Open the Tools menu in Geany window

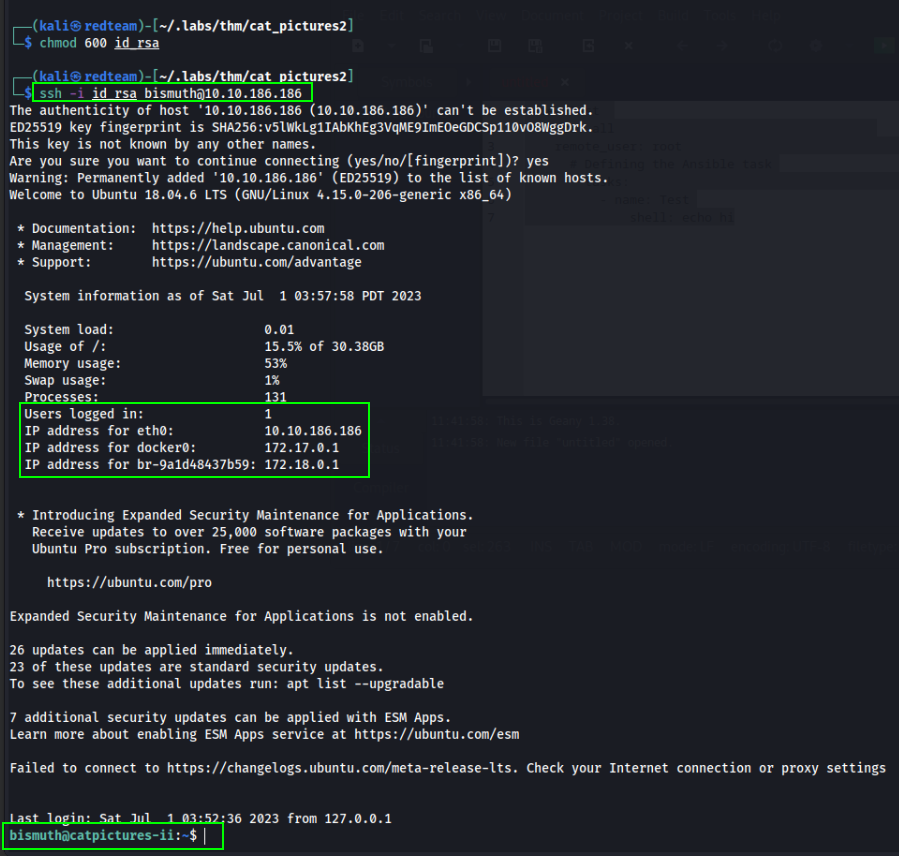tap(720, 15)
